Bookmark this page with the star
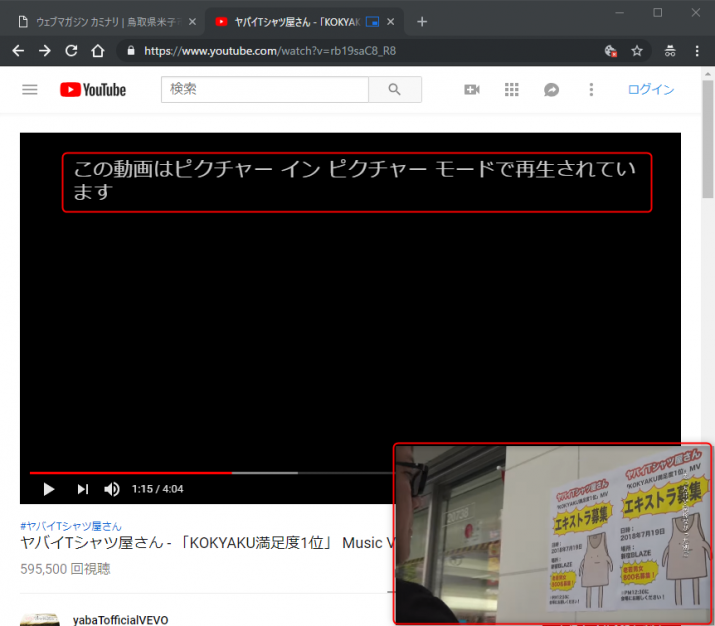715x626 pixels. pyautogui.click(x=637, y=51)
